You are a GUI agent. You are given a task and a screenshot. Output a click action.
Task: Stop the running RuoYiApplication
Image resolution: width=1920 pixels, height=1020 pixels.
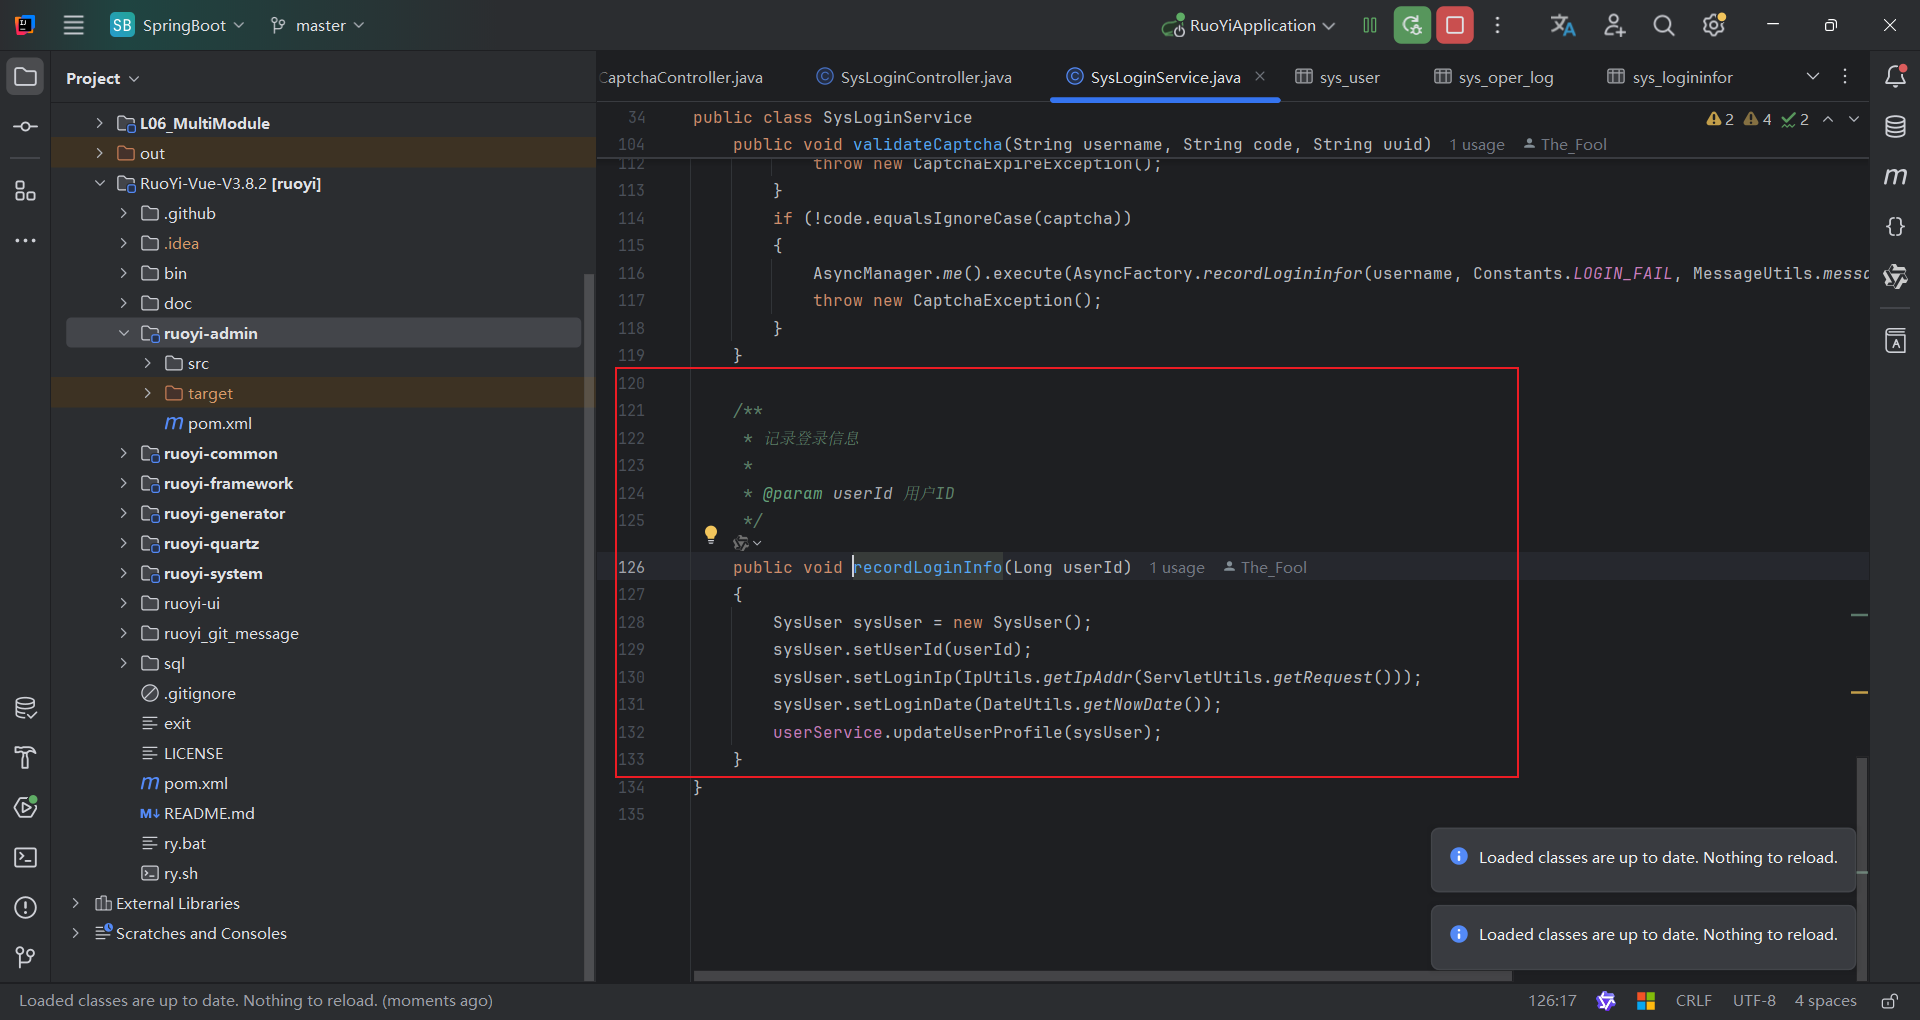coord(1455,25)
